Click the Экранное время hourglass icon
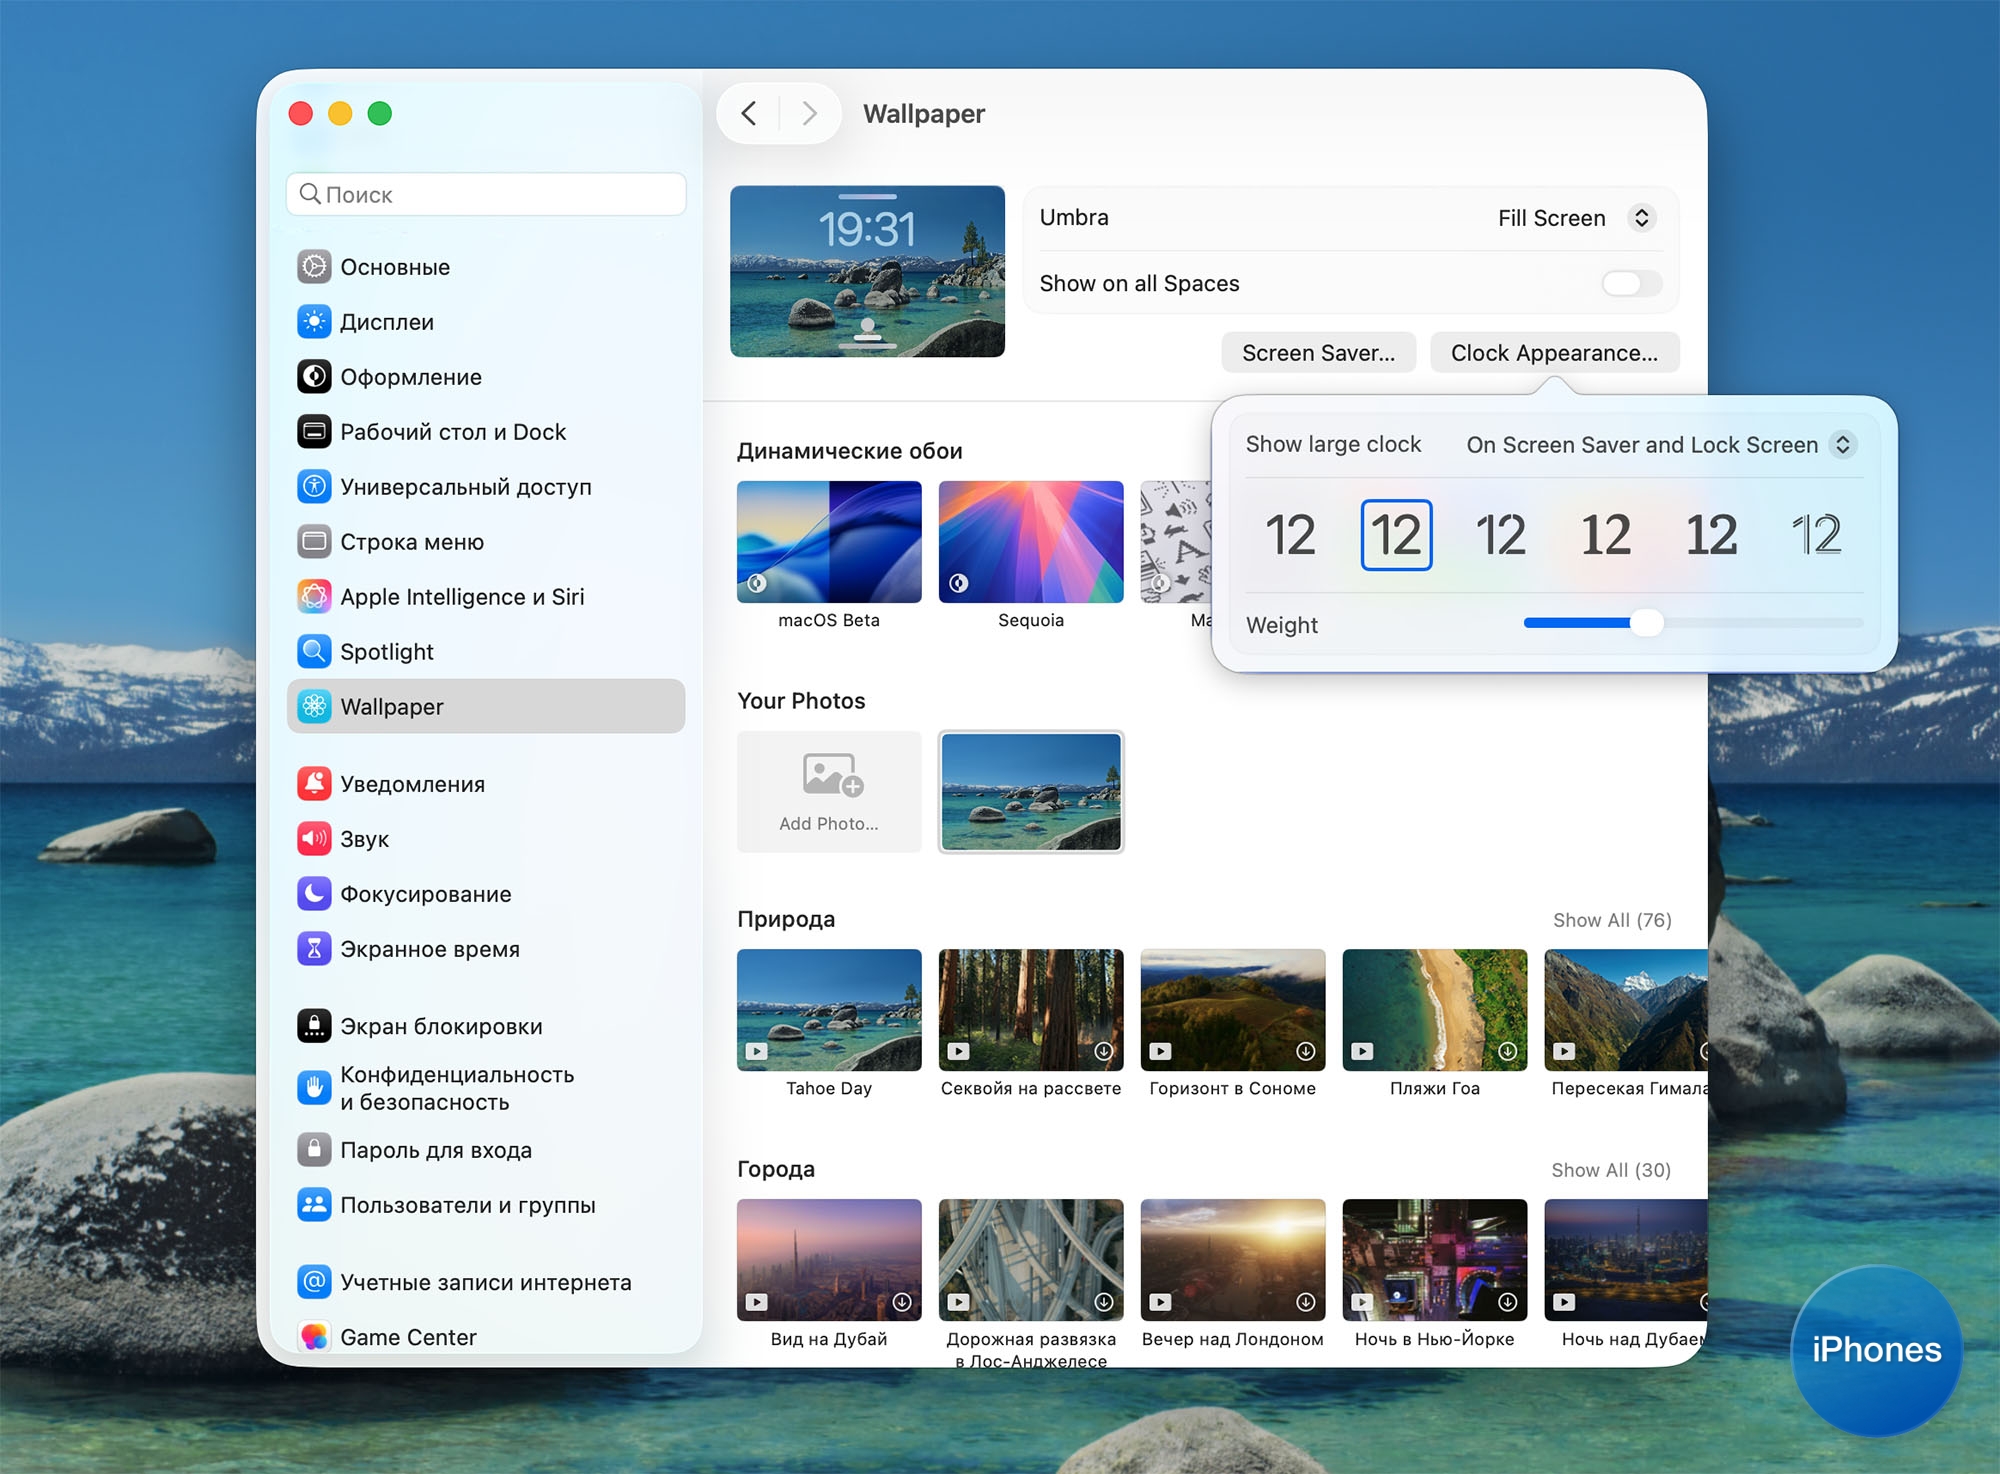The height and width of the screenshot is (1474, 2000). tap(314, 949)
